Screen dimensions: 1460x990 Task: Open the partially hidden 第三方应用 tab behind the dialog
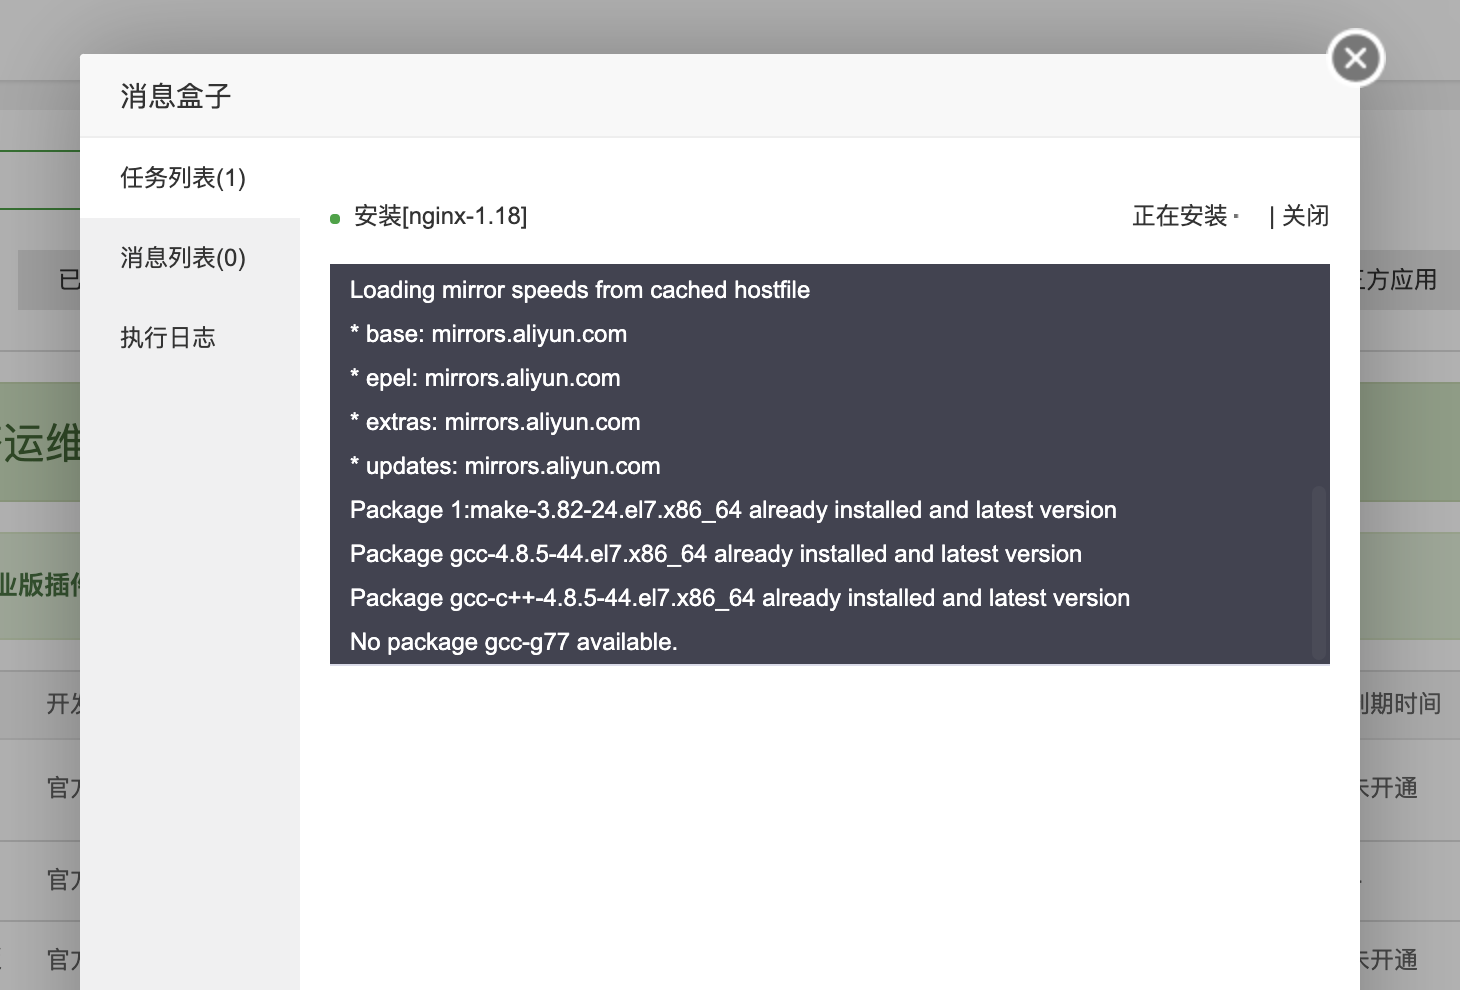(1400, 280)
